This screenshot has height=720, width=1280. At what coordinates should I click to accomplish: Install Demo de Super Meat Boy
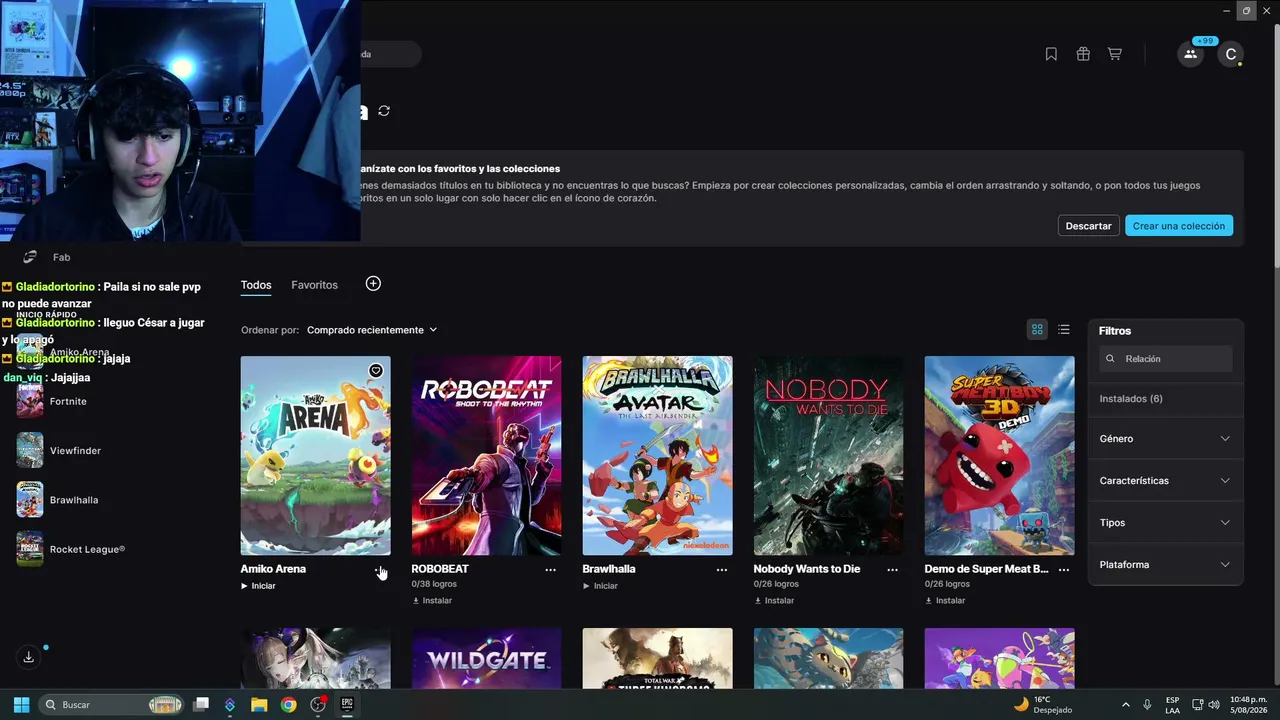click(945, 601)
